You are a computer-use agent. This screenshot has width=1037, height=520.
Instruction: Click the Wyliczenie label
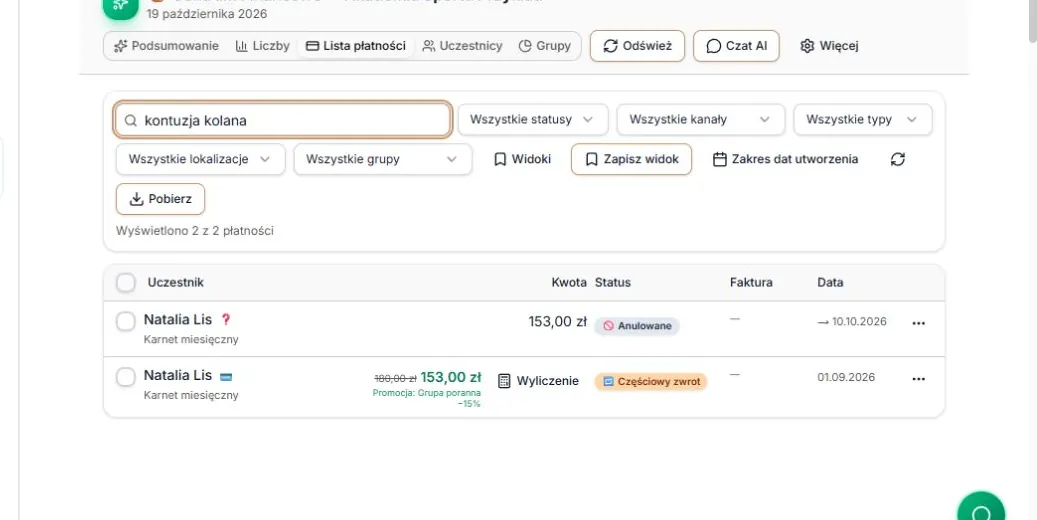(548, 381)
